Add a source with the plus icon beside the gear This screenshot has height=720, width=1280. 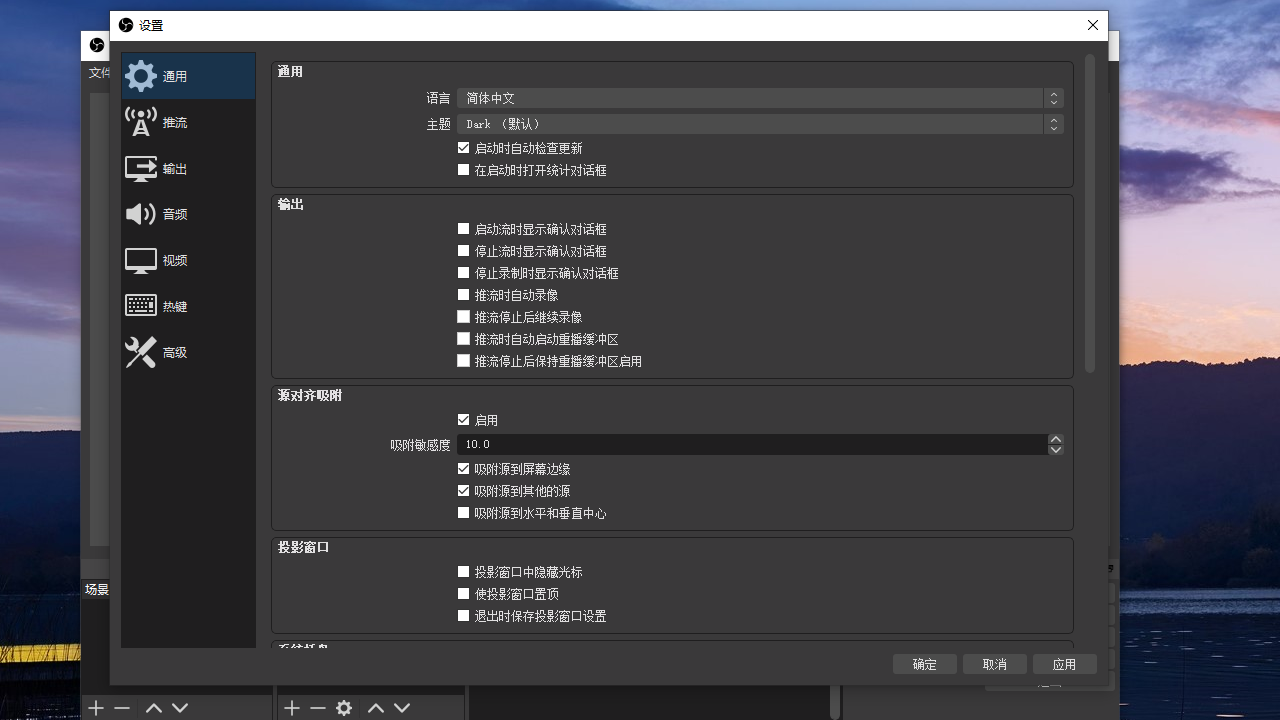point(292,708)
